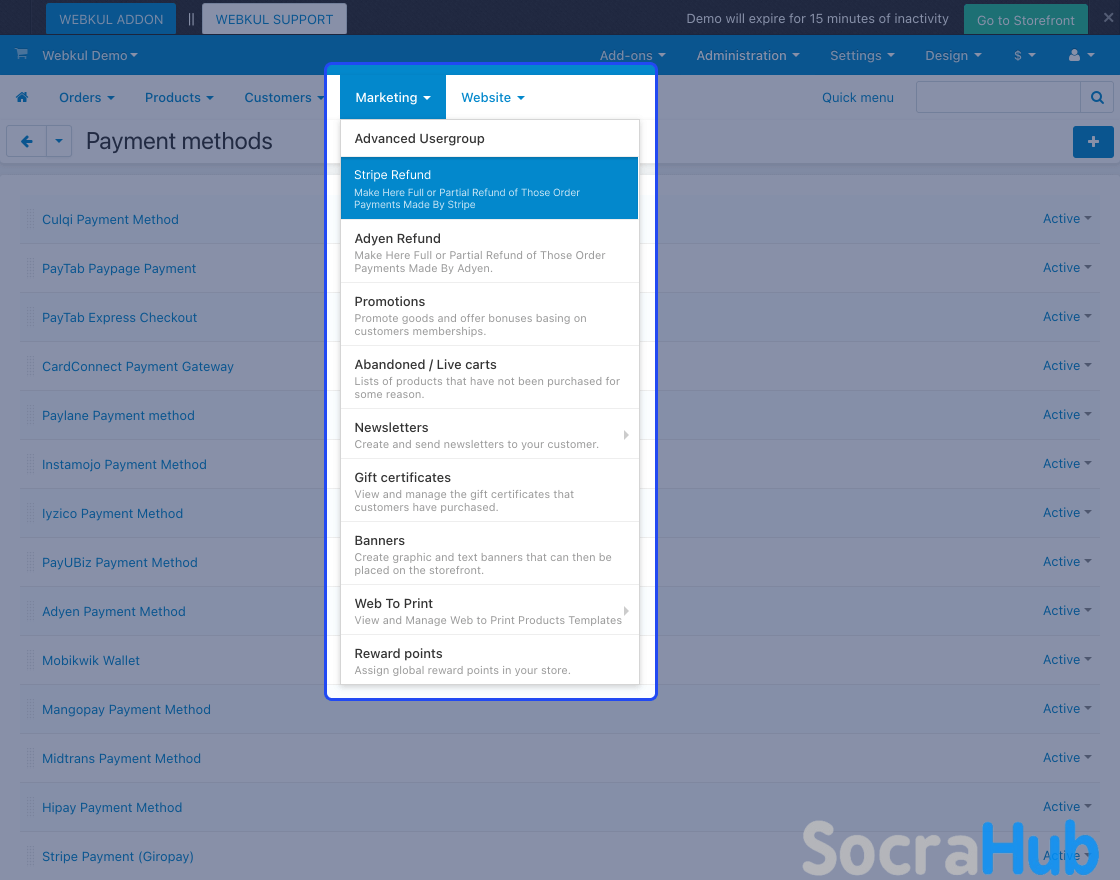Open the Administration menu
This screenshot has height=880, width=1120.
748,55
